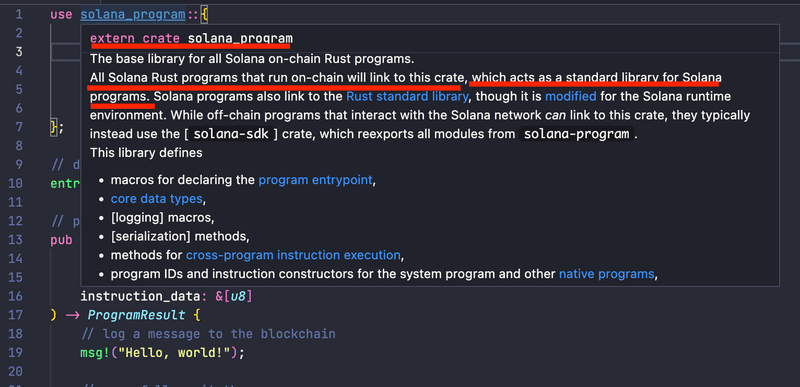Open the Rust standard library link
This screenshot has width=800, height=387.
407,96
